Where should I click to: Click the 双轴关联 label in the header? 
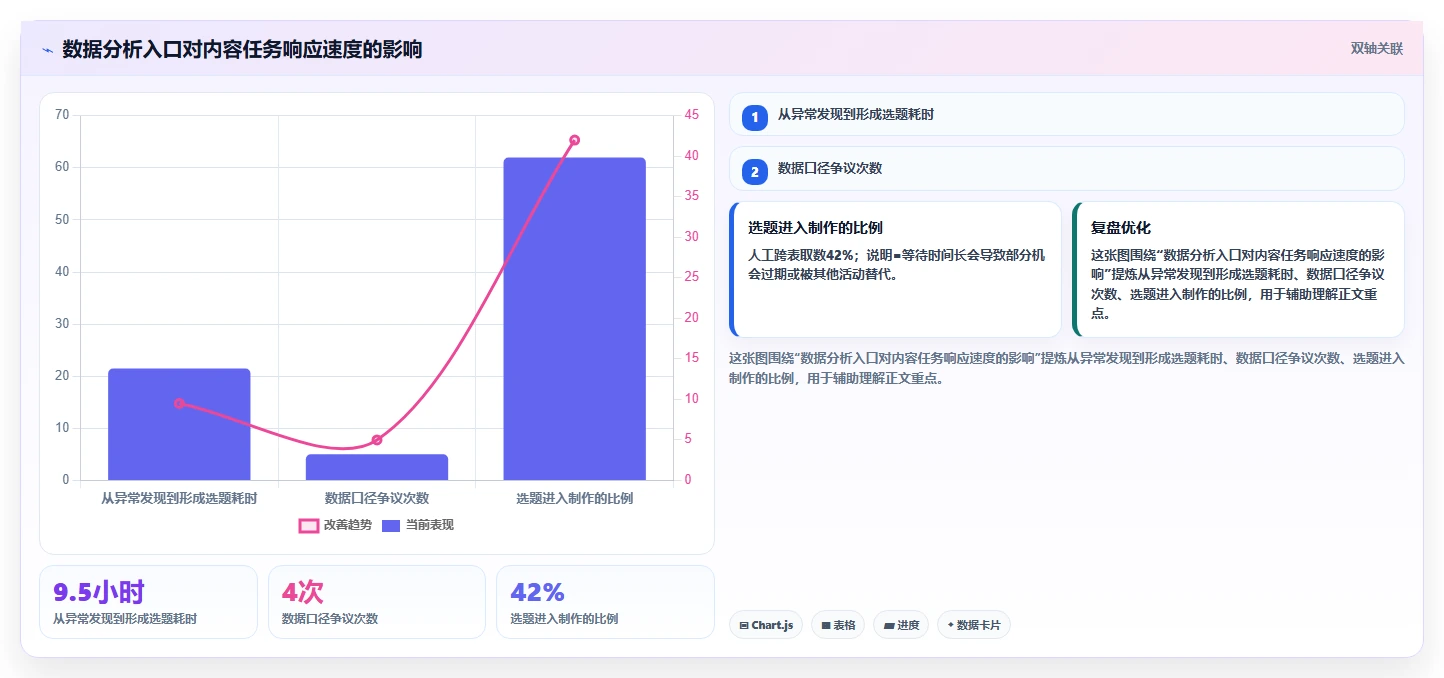tap(1377, 49)
